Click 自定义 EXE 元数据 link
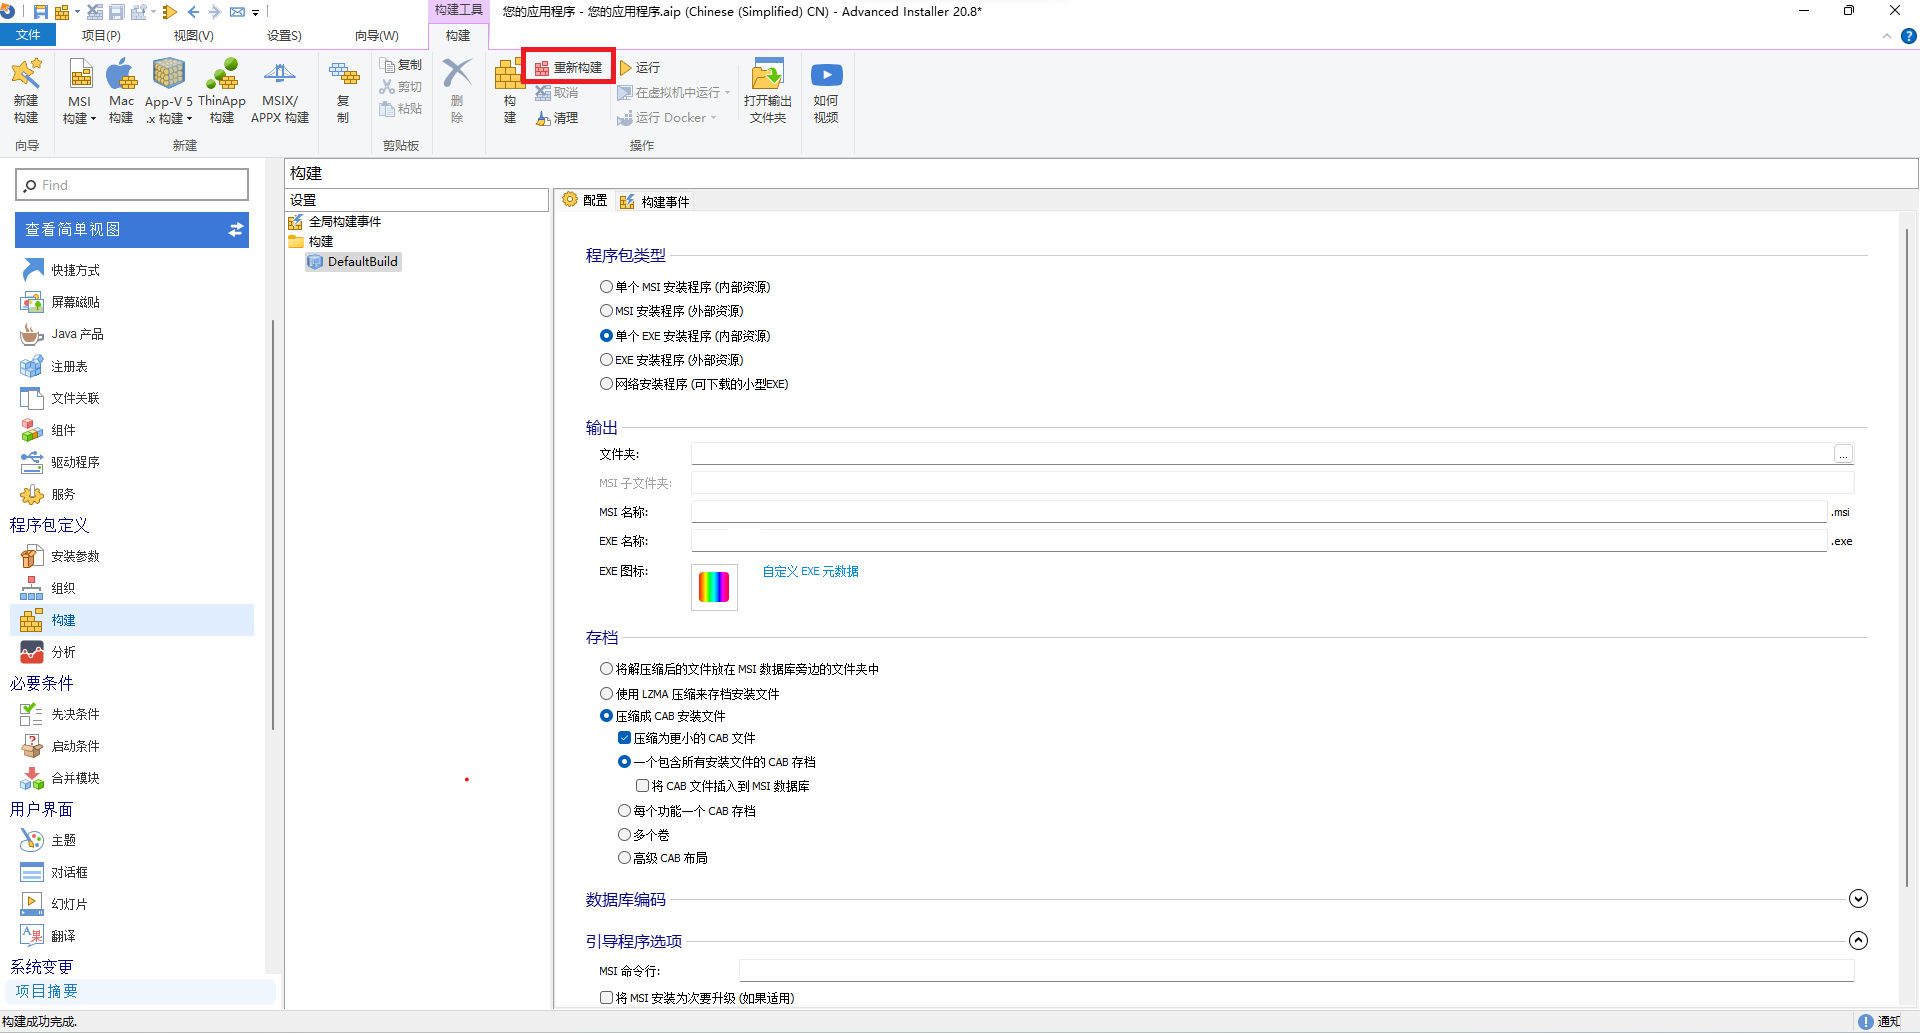Screen dimensions: 1920x1033 click(811, 572)
